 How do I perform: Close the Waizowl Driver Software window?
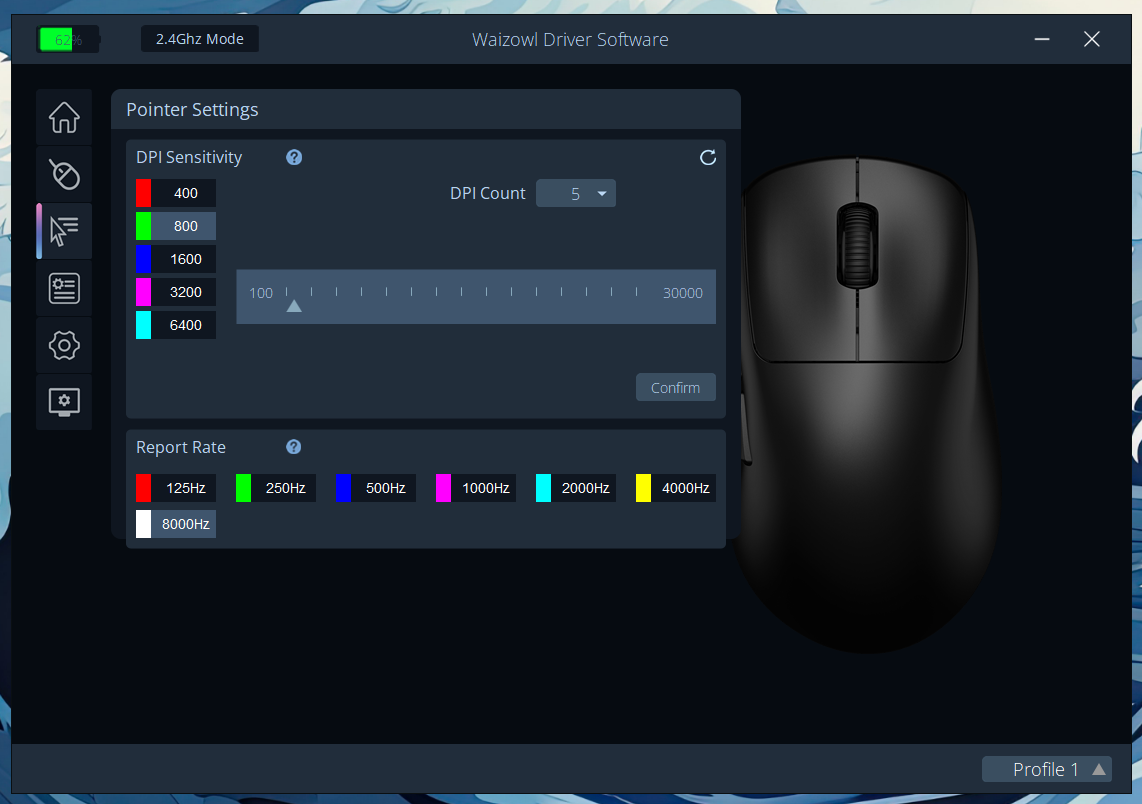coord(1091,39)
